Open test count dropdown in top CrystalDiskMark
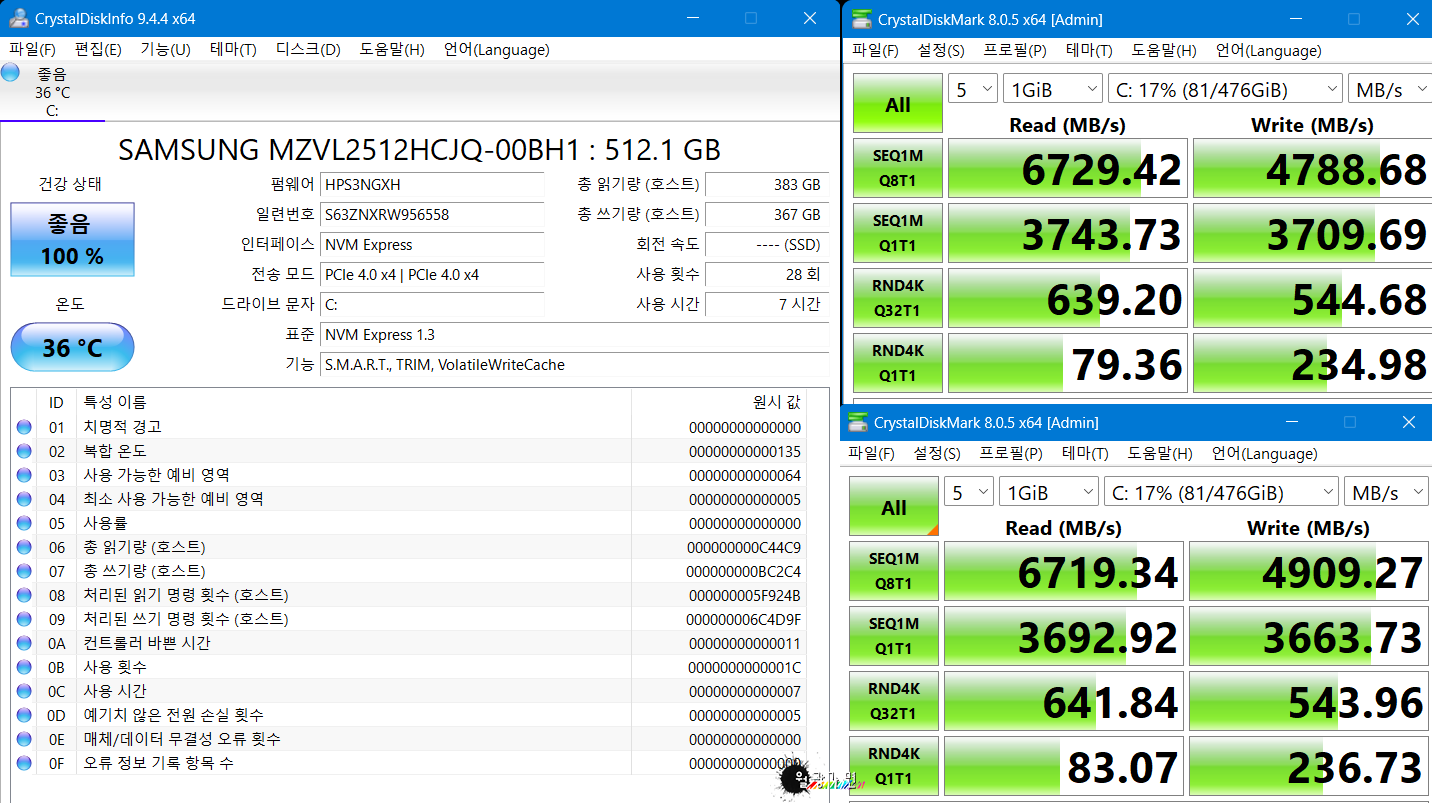The height and width of the screenshot is (803, 1432). click(x=973, y=90)
